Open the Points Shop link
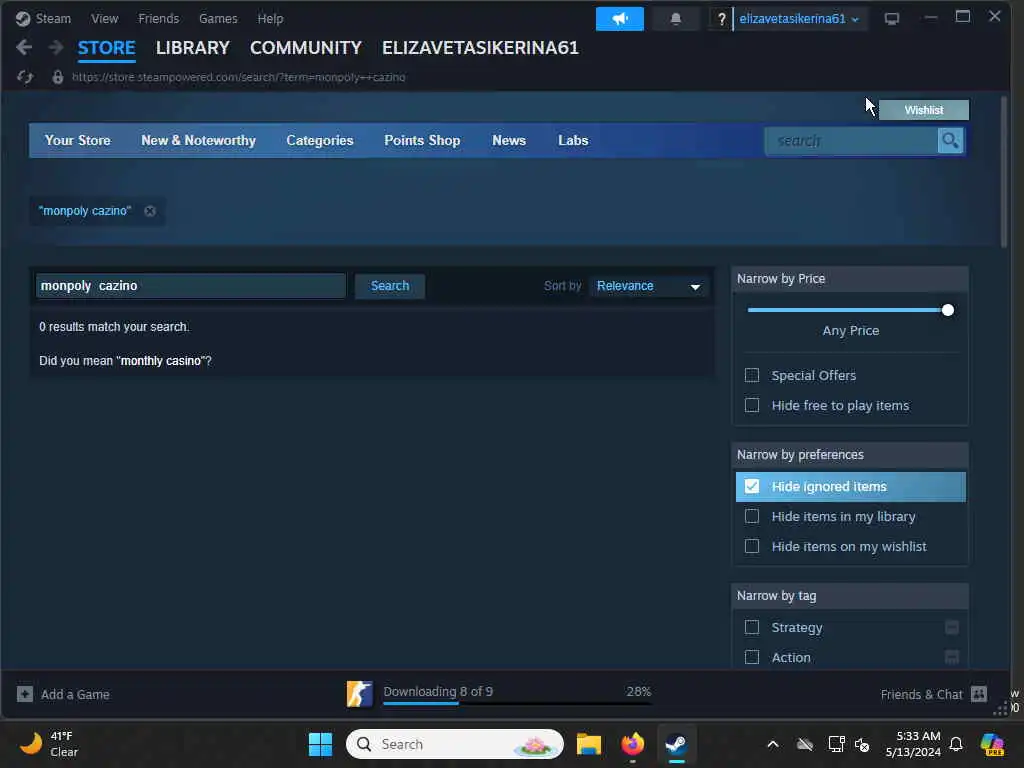Viewport: 1024px width, 768px height. (422, 140)
